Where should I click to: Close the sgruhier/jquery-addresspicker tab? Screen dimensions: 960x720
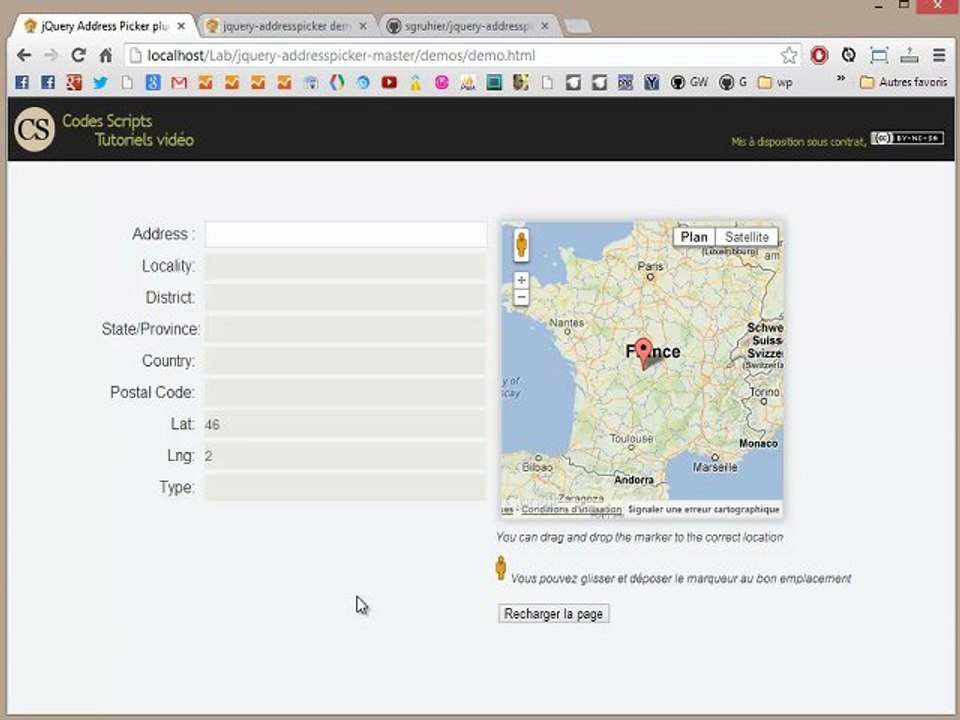click(x=545, y=26)
